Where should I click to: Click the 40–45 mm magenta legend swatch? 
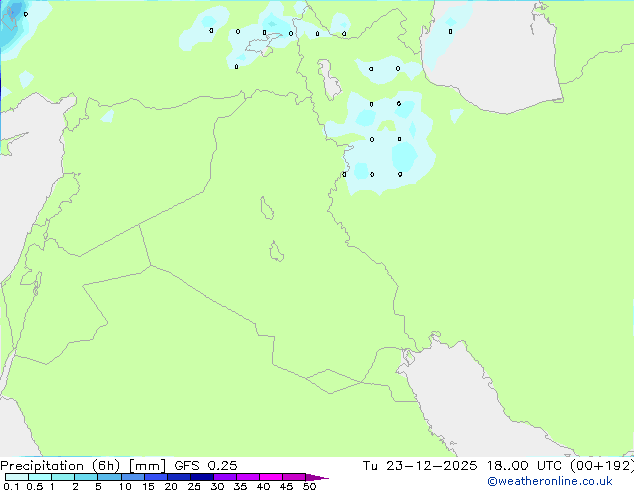271,477
